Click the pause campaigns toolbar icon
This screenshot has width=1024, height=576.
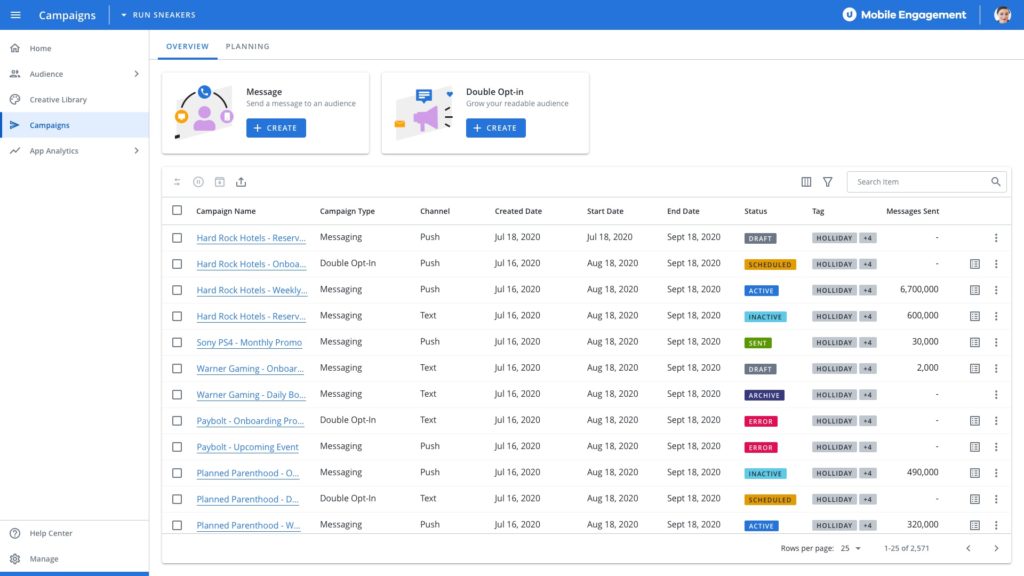point(199,182)
